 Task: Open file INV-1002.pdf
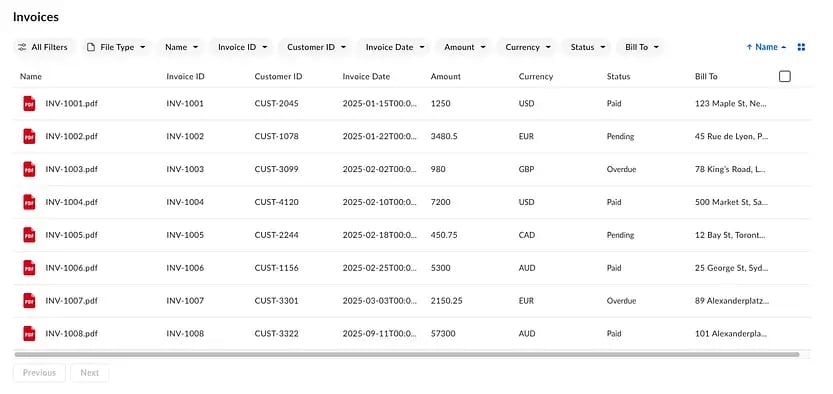tap(72, 136)
